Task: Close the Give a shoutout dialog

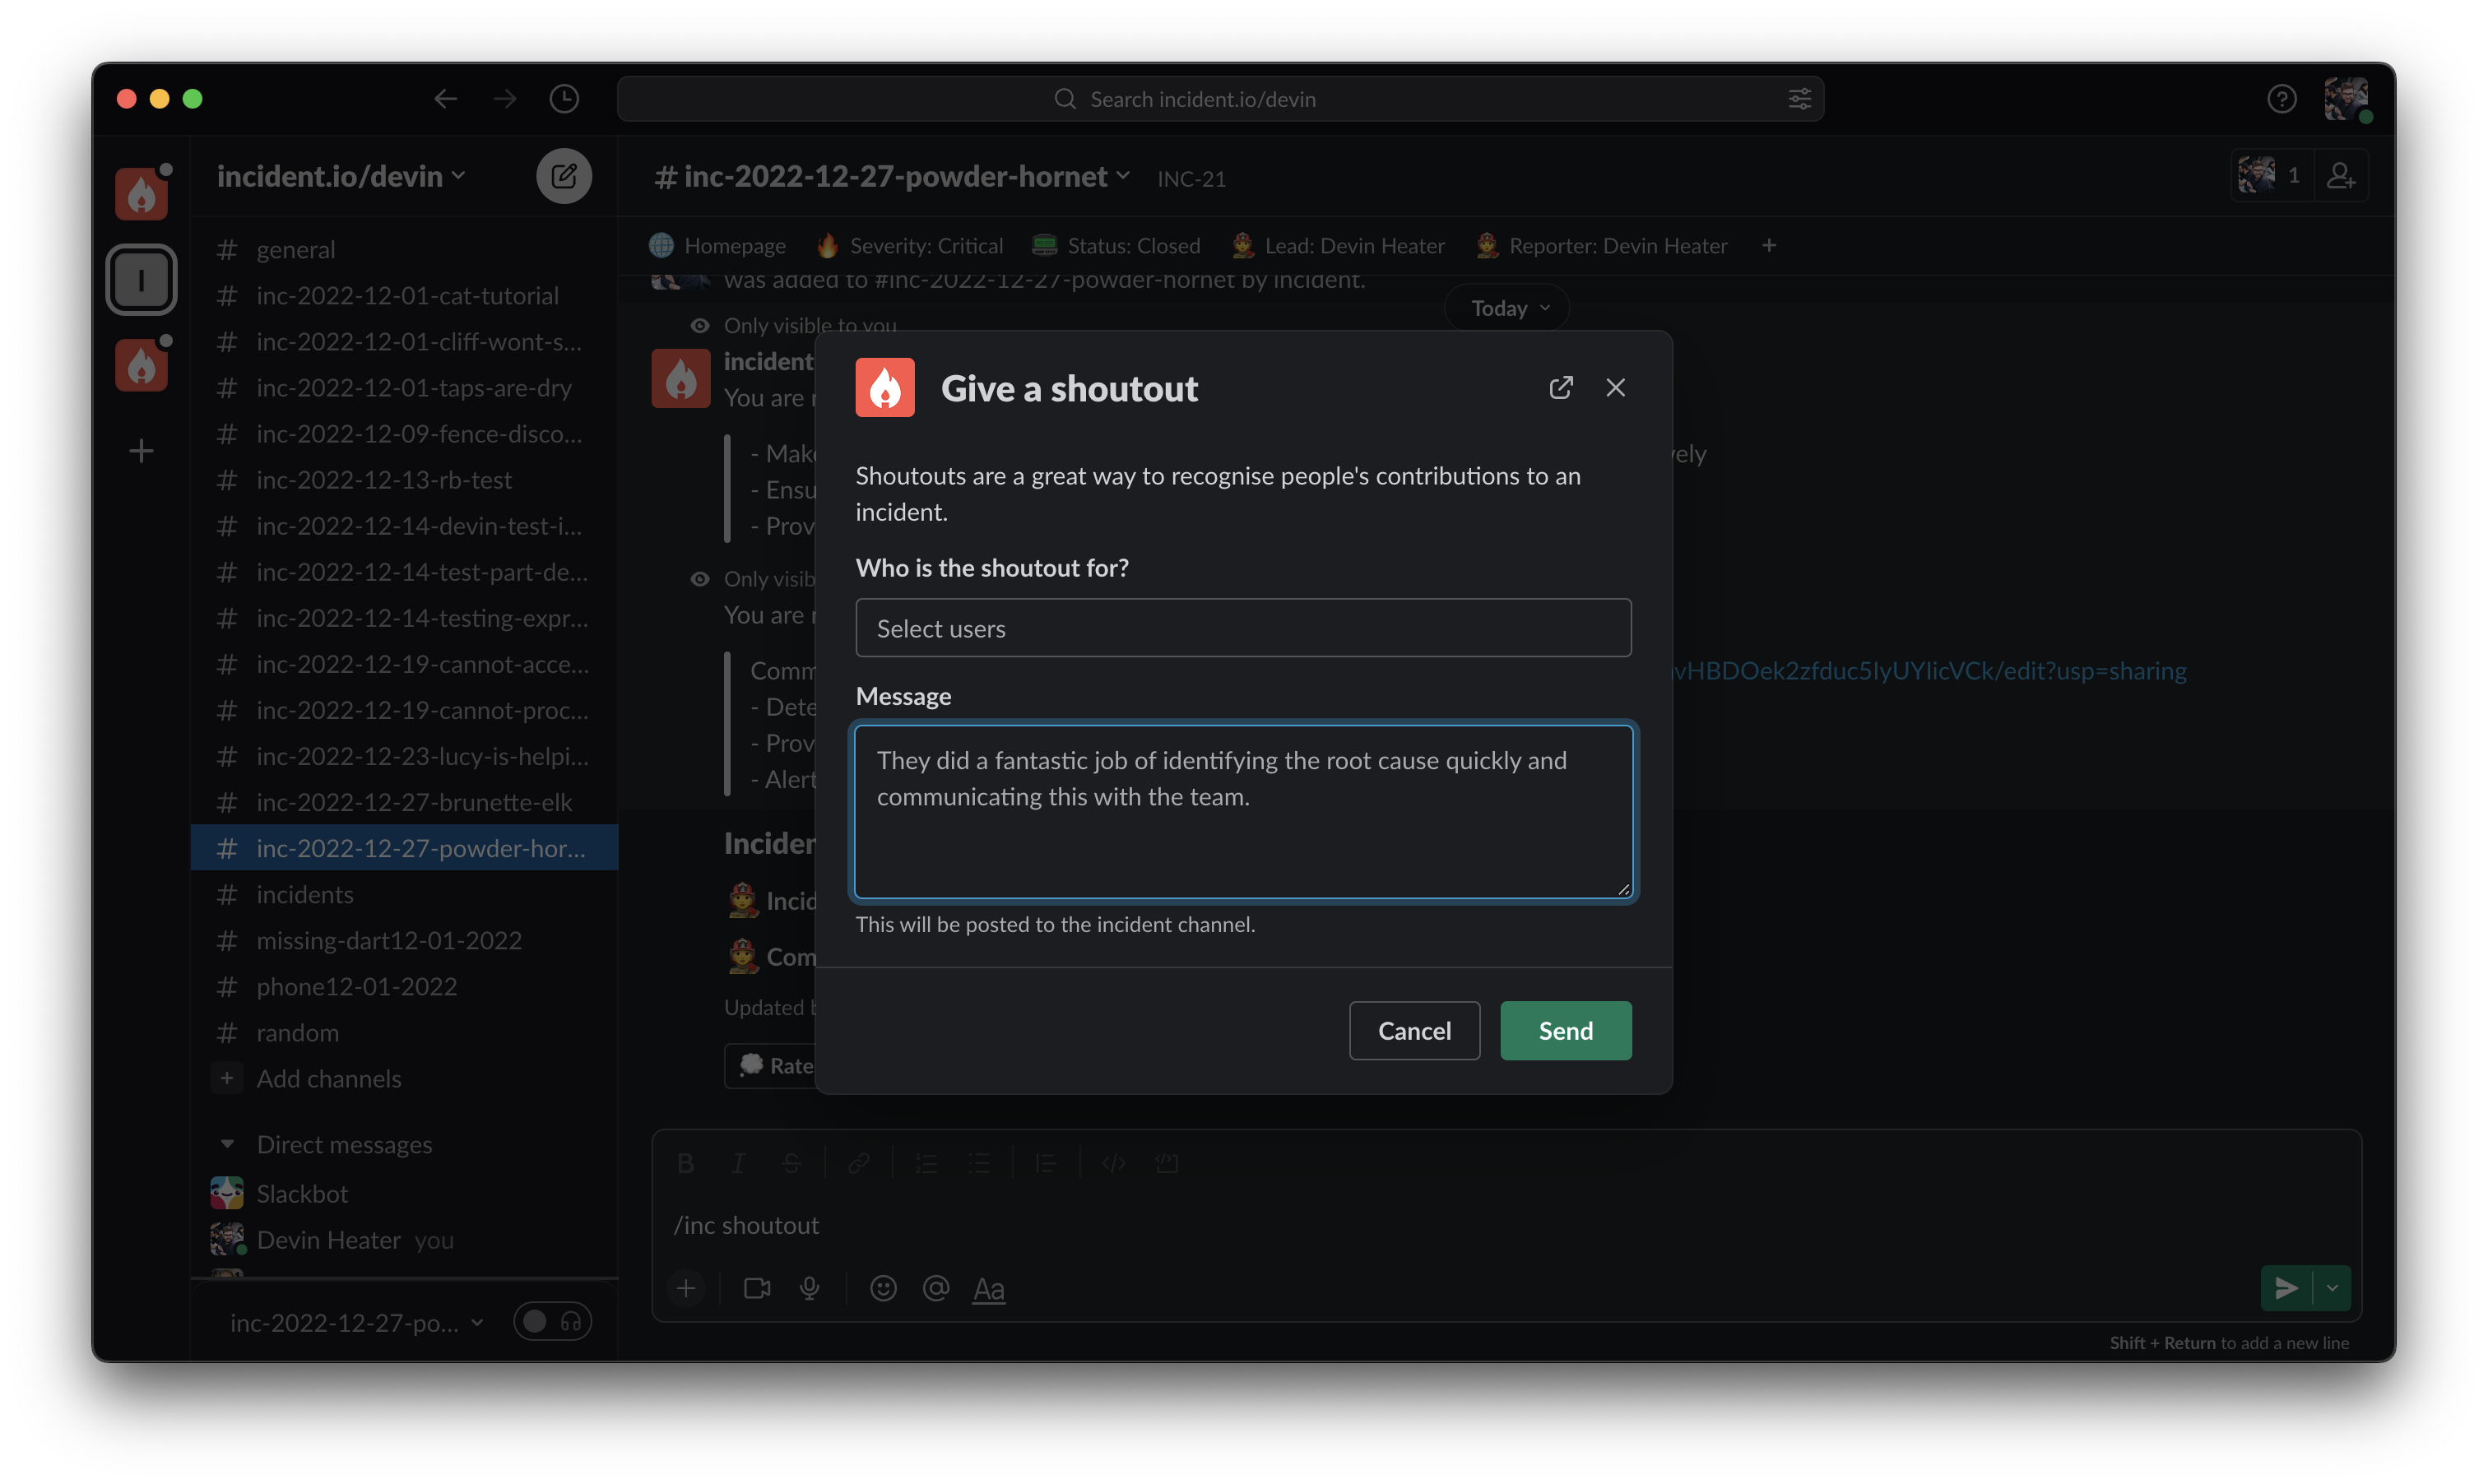Action: point(1615,388)
